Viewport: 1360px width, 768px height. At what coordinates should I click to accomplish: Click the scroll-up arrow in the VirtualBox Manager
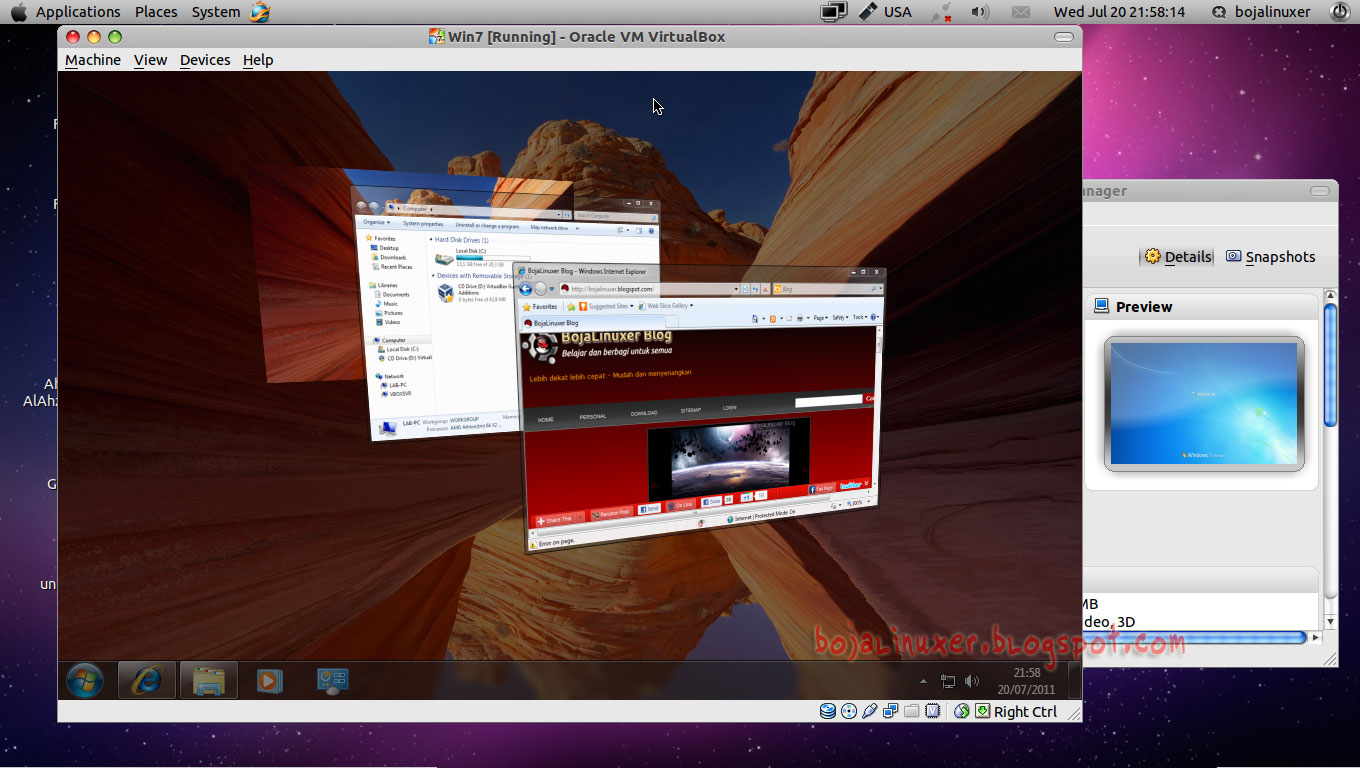point(1330,296)
